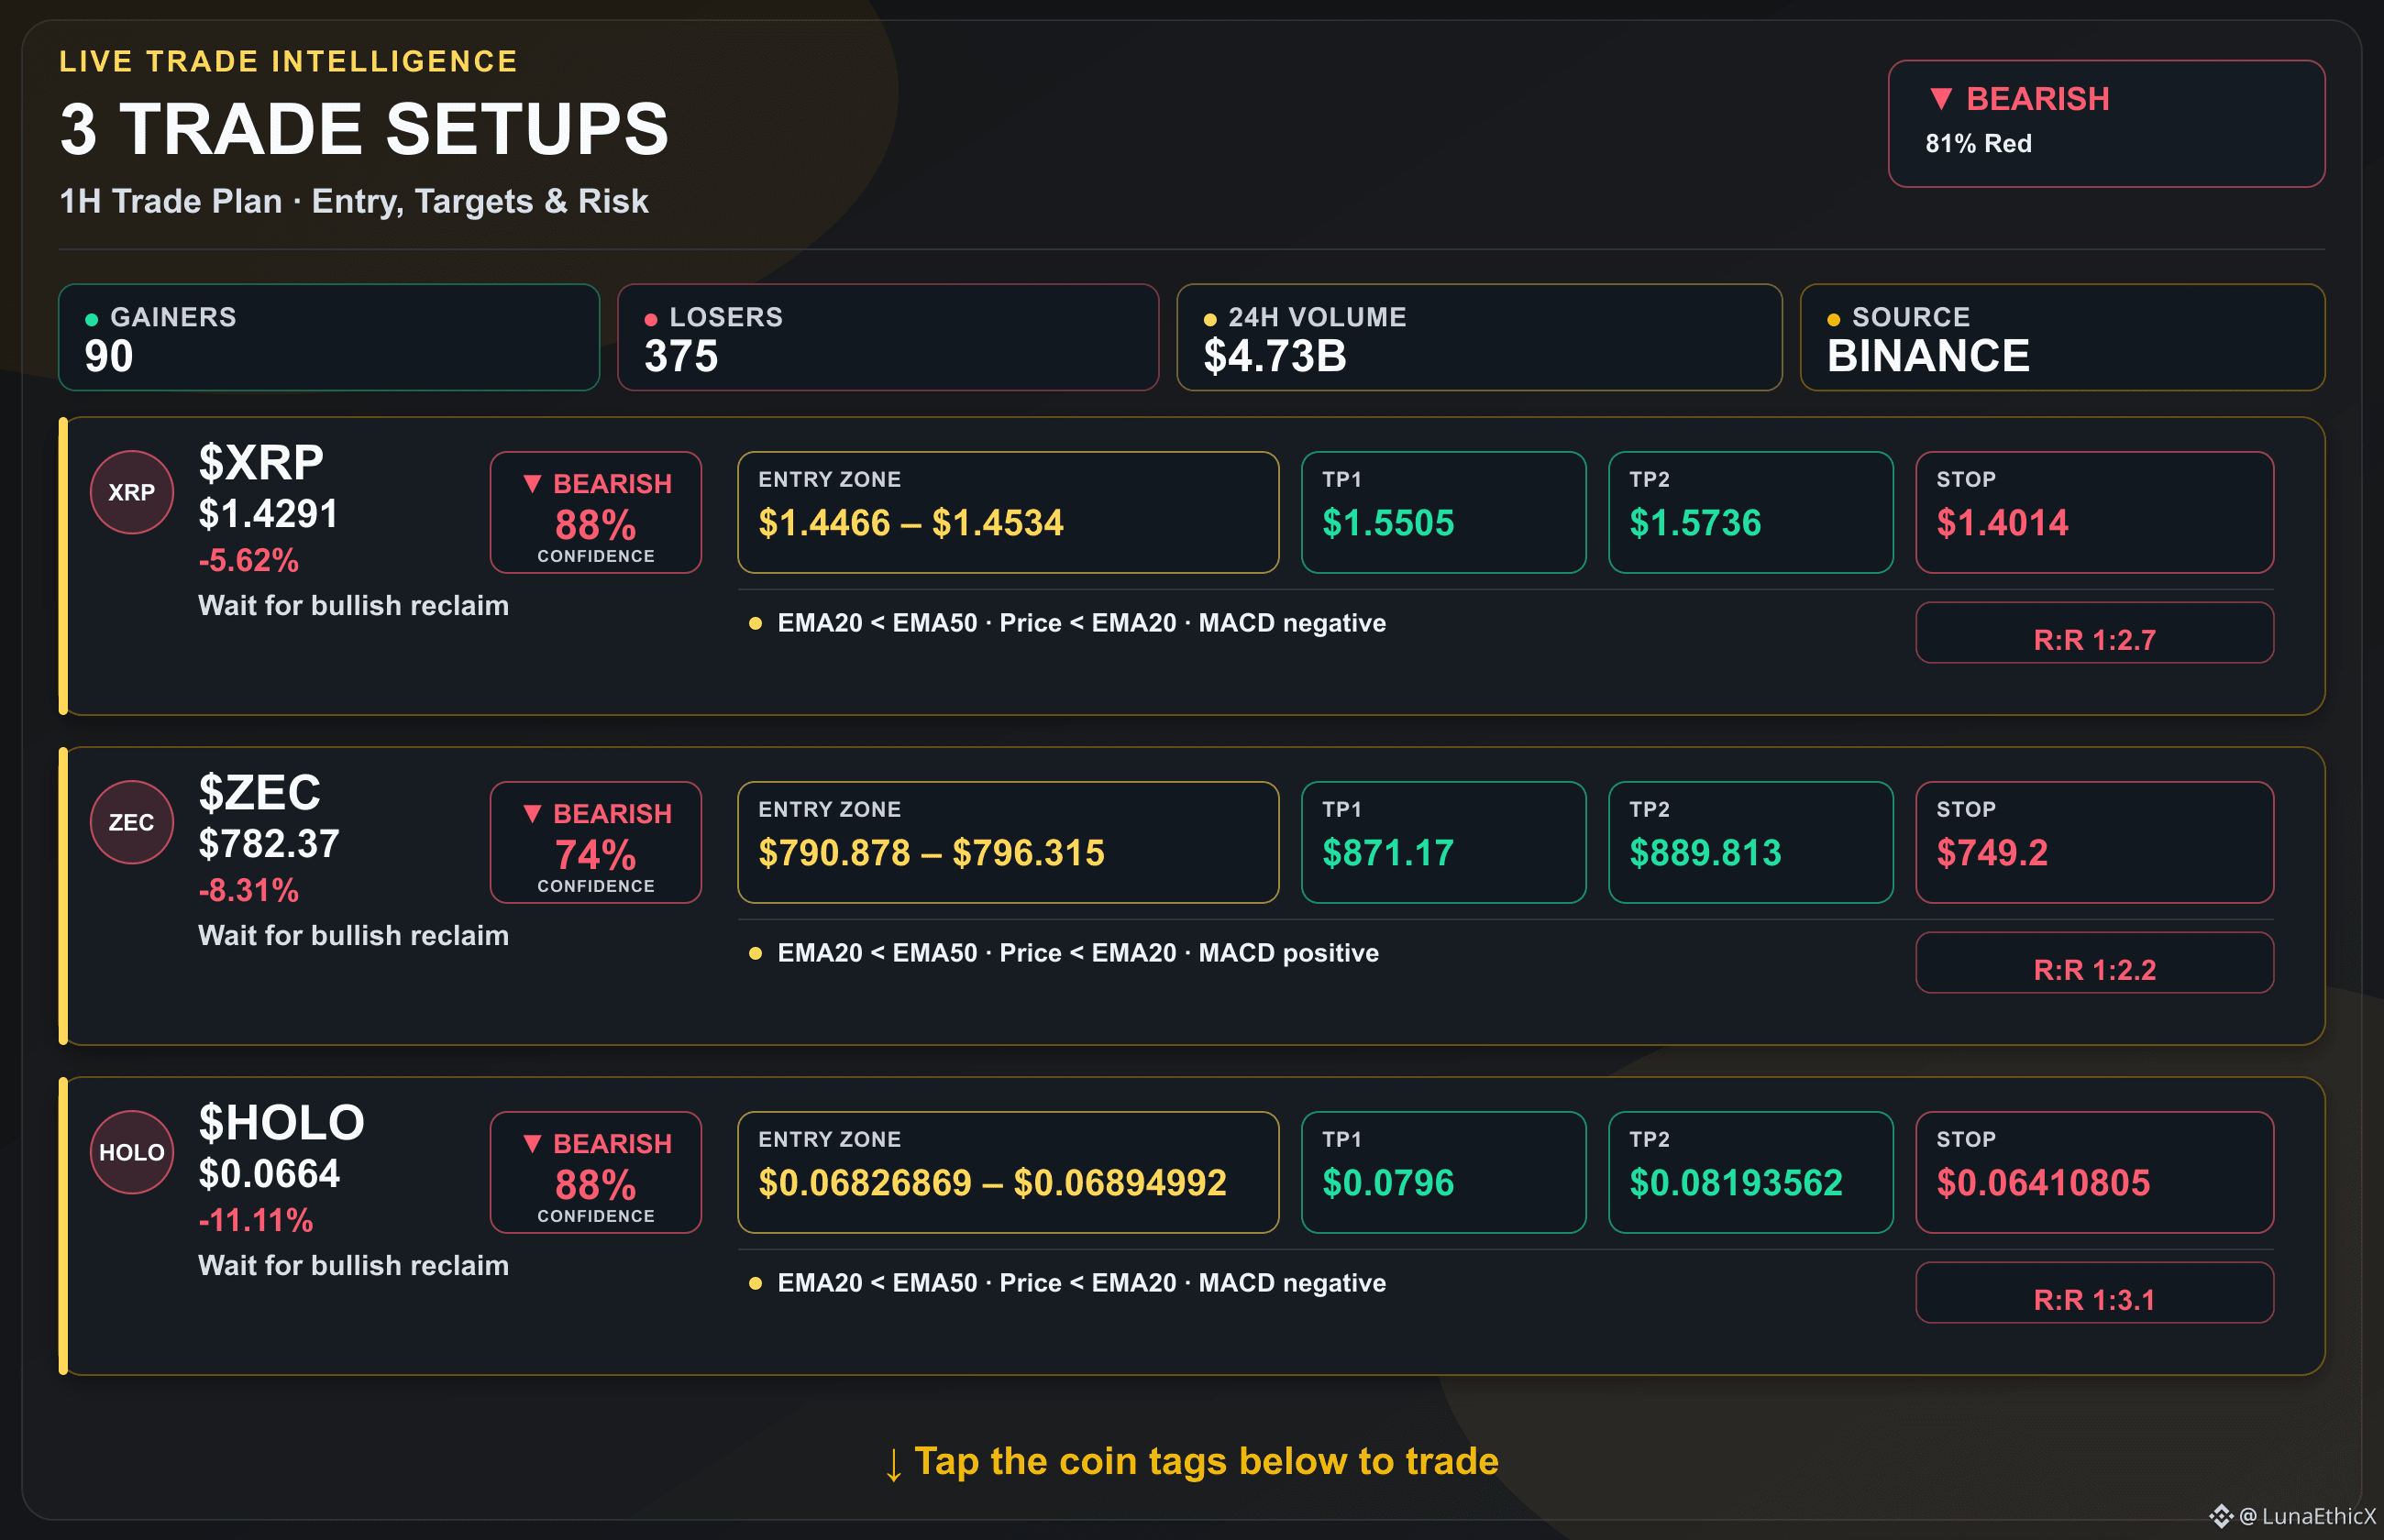This screenshot has height=1540, width=2384.
Task: Click the ZEC indicator line ending MACD positive
Action: (1064, 953)
